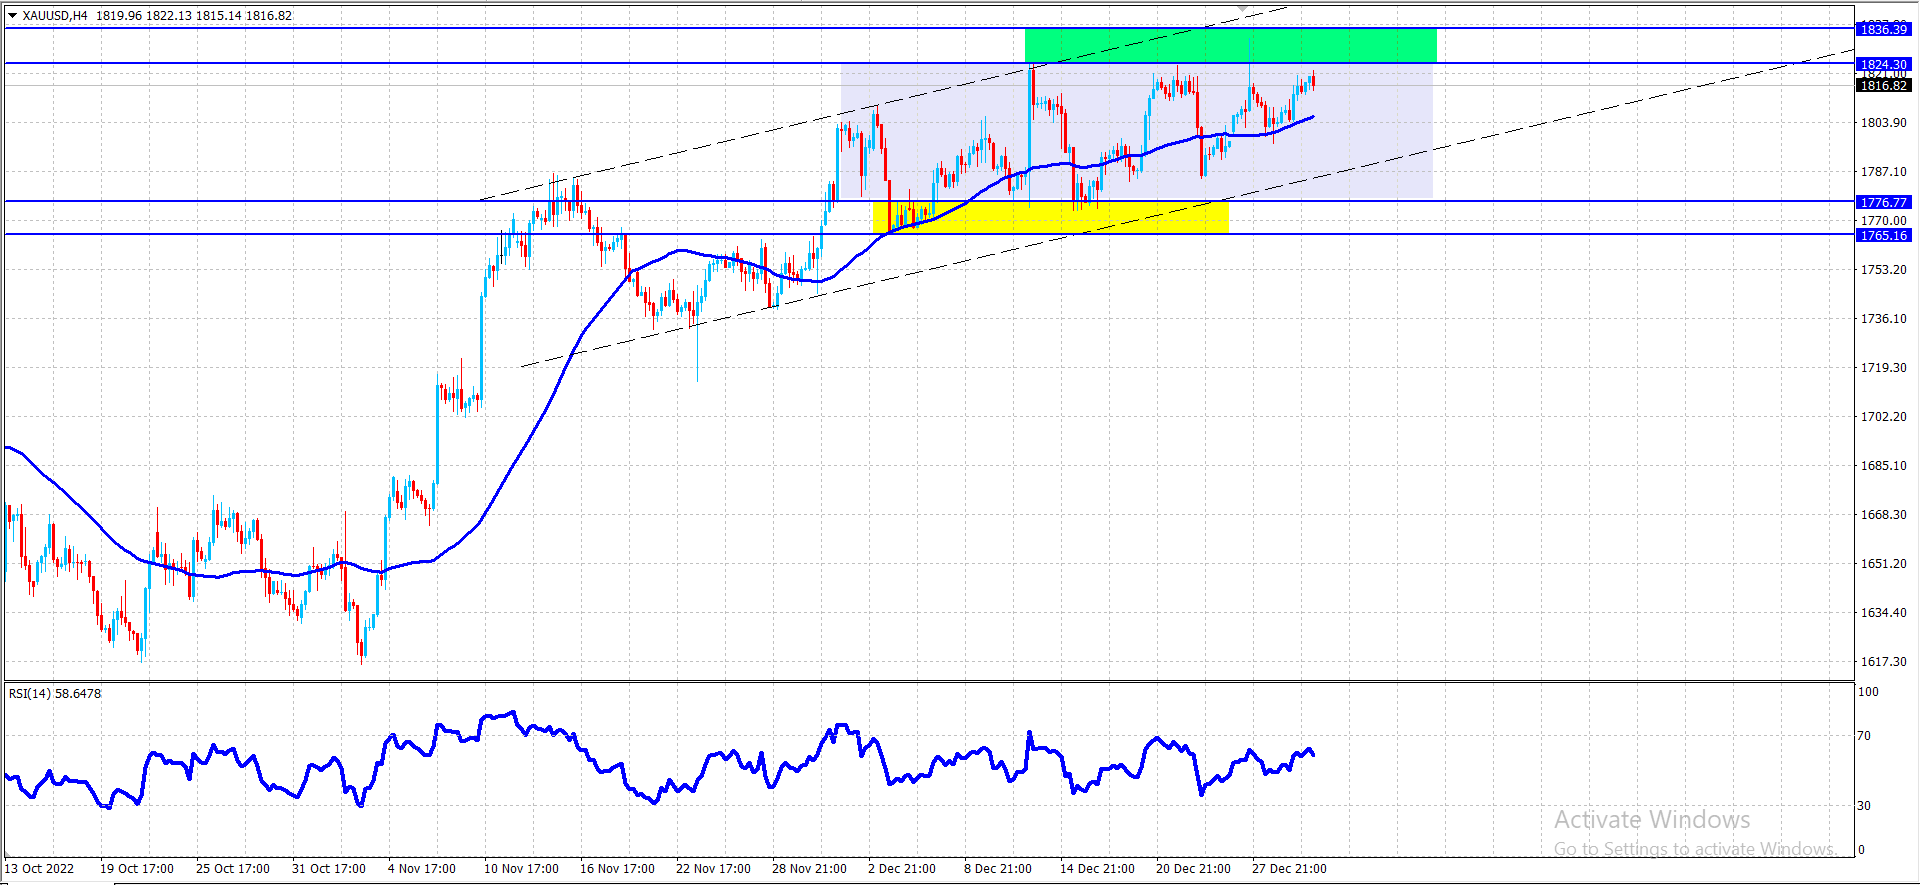Viewport: 1920px width, 885px height.
Task: Click the 2 Dec 21:00 time axis label
Action: click(x=901, y=868)
